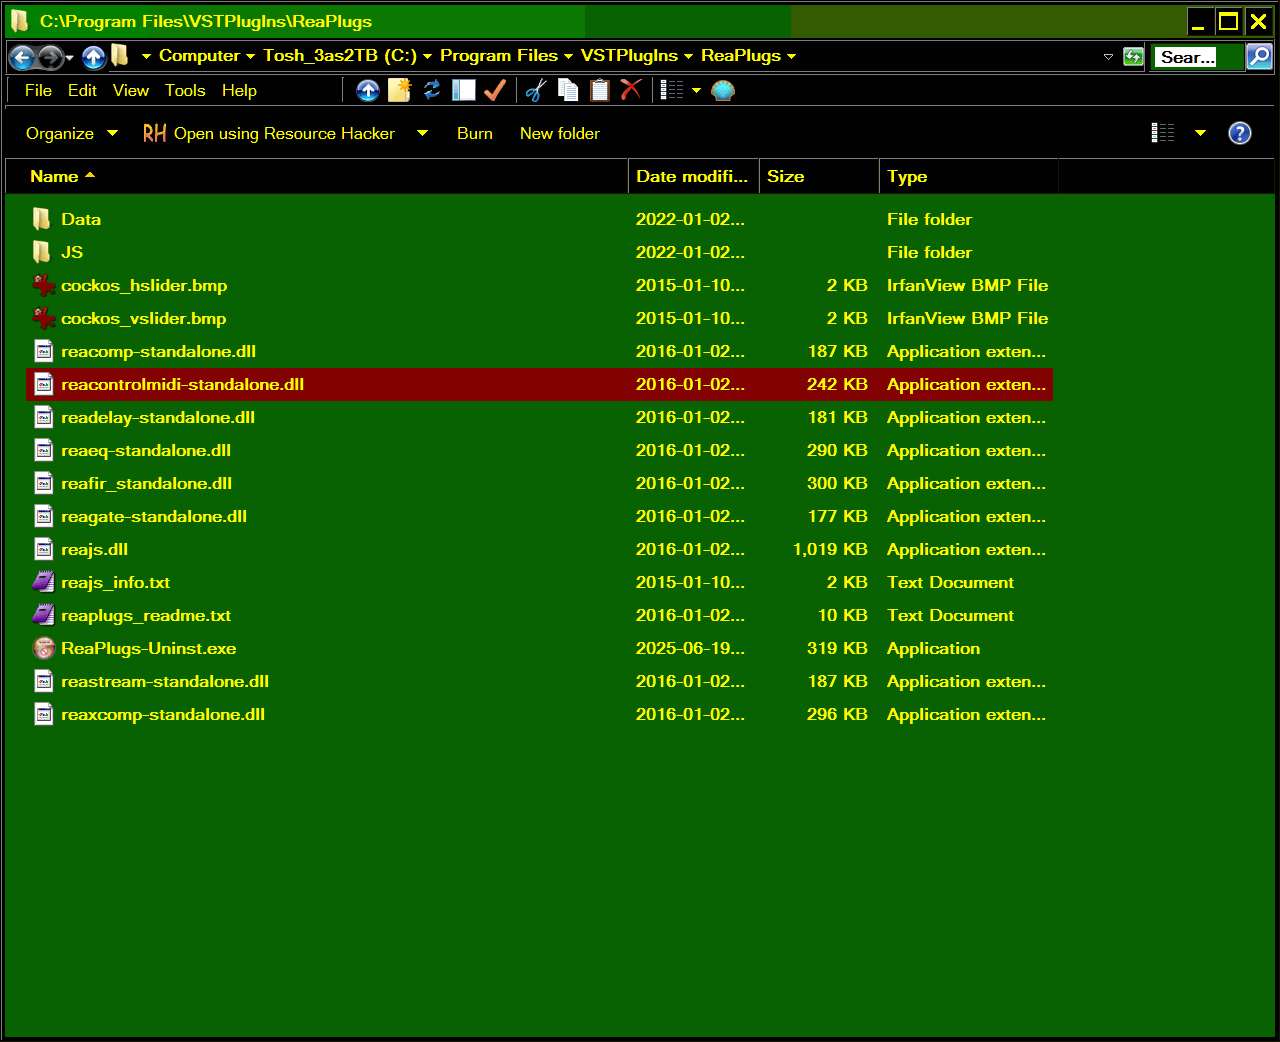Open the toolbar views dropdown arrow
Viewport: 1280px width, 1042px height.
696,91
